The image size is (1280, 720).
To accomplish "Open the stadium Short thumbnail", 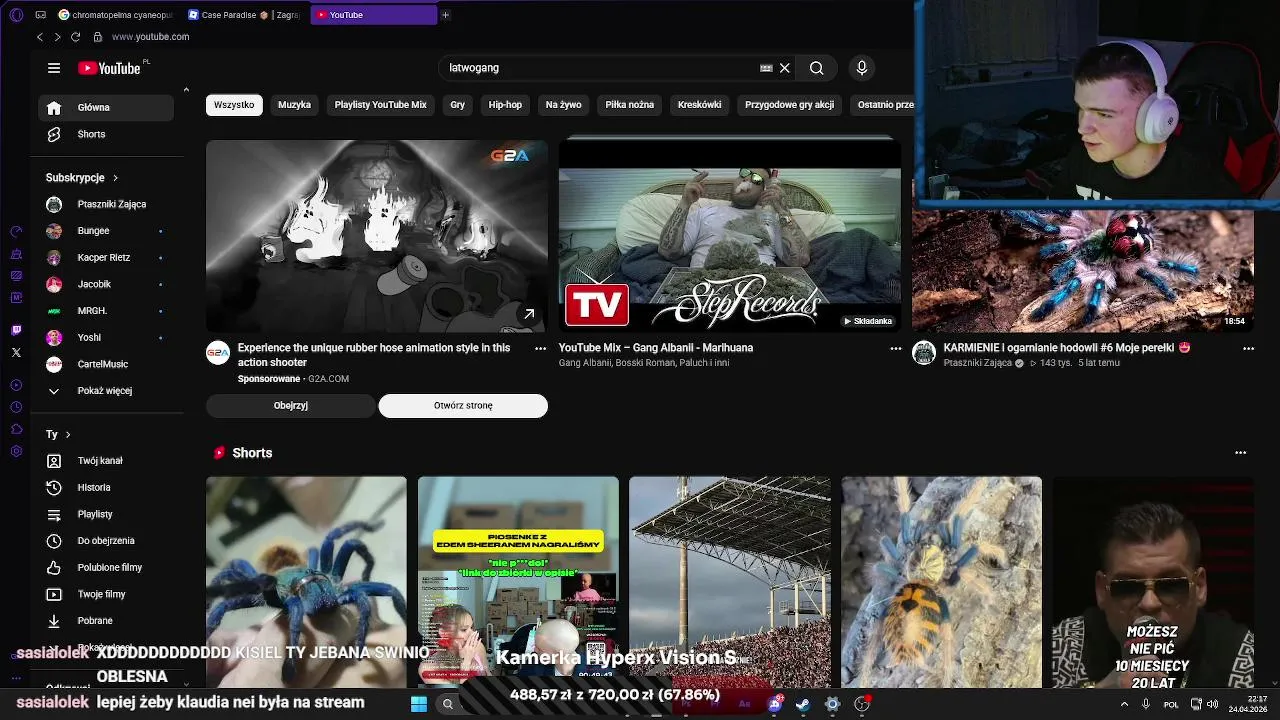I will coord(730,582).
